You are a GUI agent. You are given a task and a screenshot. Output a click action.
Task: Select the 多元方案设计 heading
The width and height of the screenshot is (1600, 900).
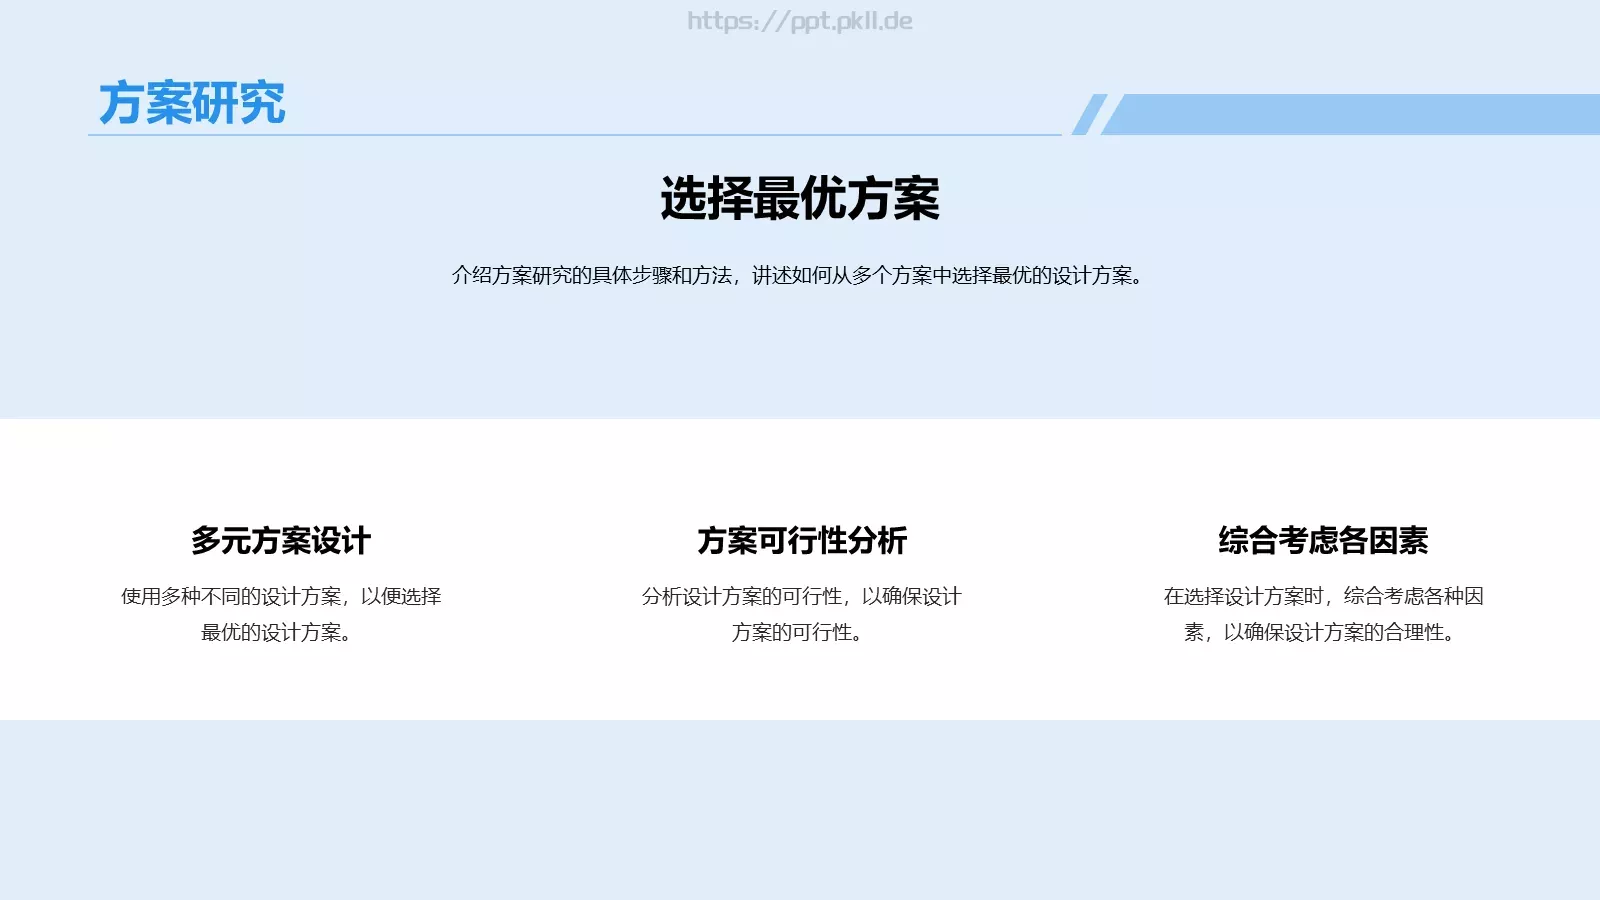pyautogui.click(x=281, y=540)
